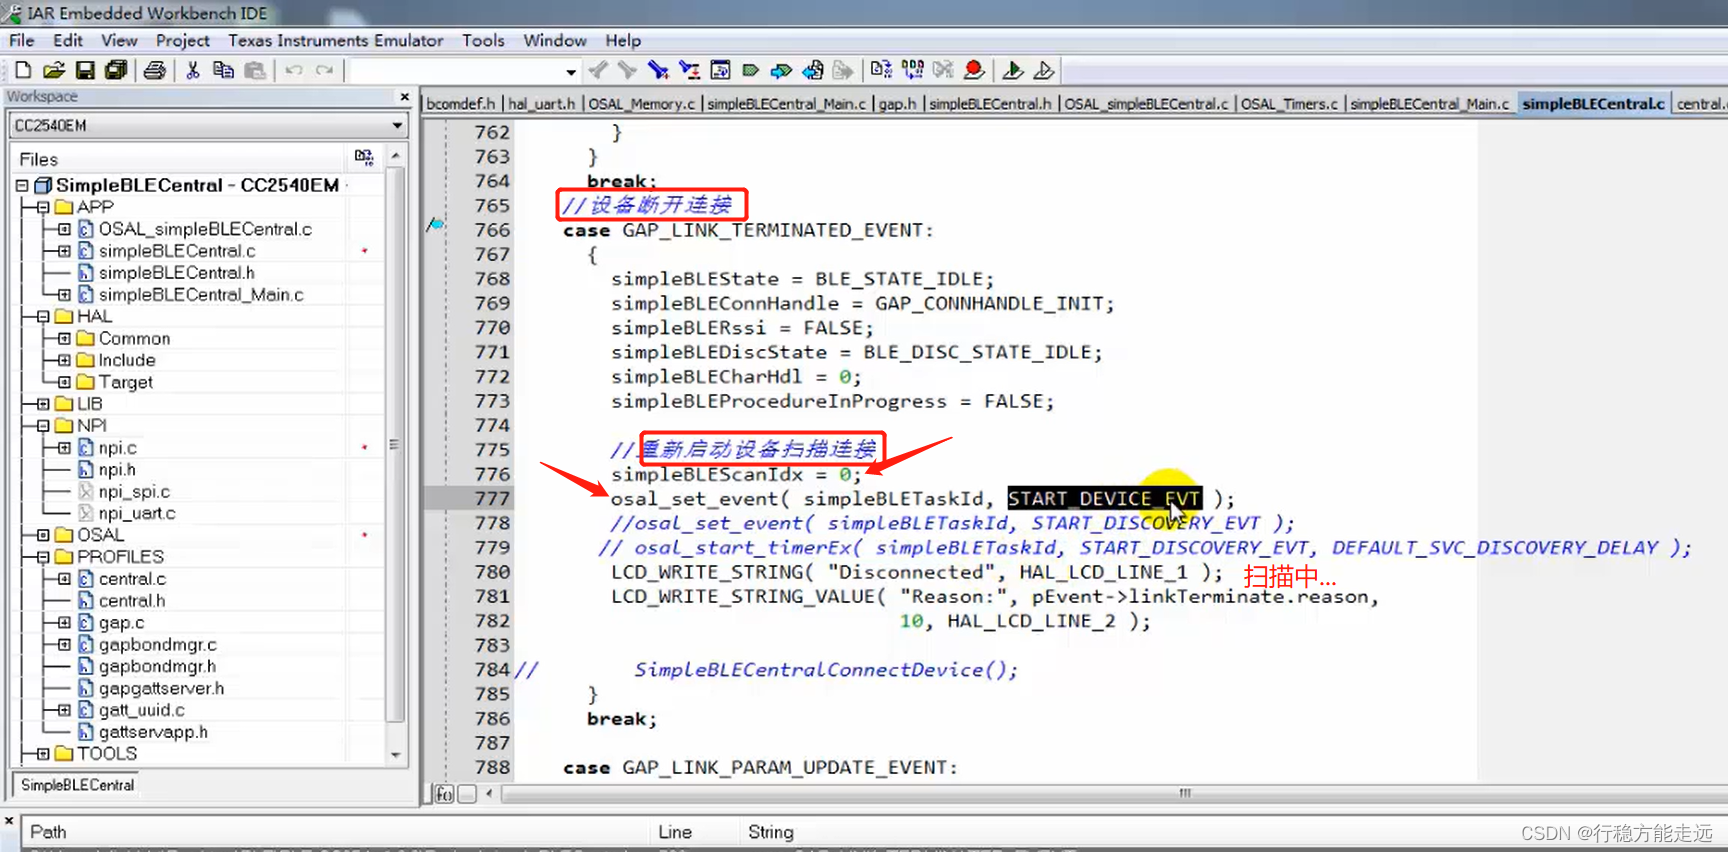Image resolution: width=1728 pixels, height=852 pixels.
Task: Switch to the OSAL_Memory.c tab
Action: tap(641, 104)
